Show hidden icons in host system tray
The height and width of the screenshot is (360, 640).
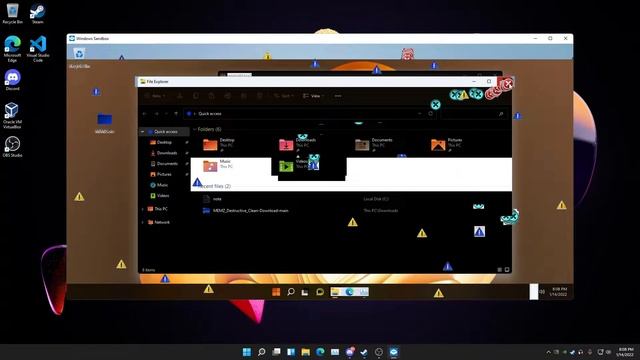coord(548,352)
